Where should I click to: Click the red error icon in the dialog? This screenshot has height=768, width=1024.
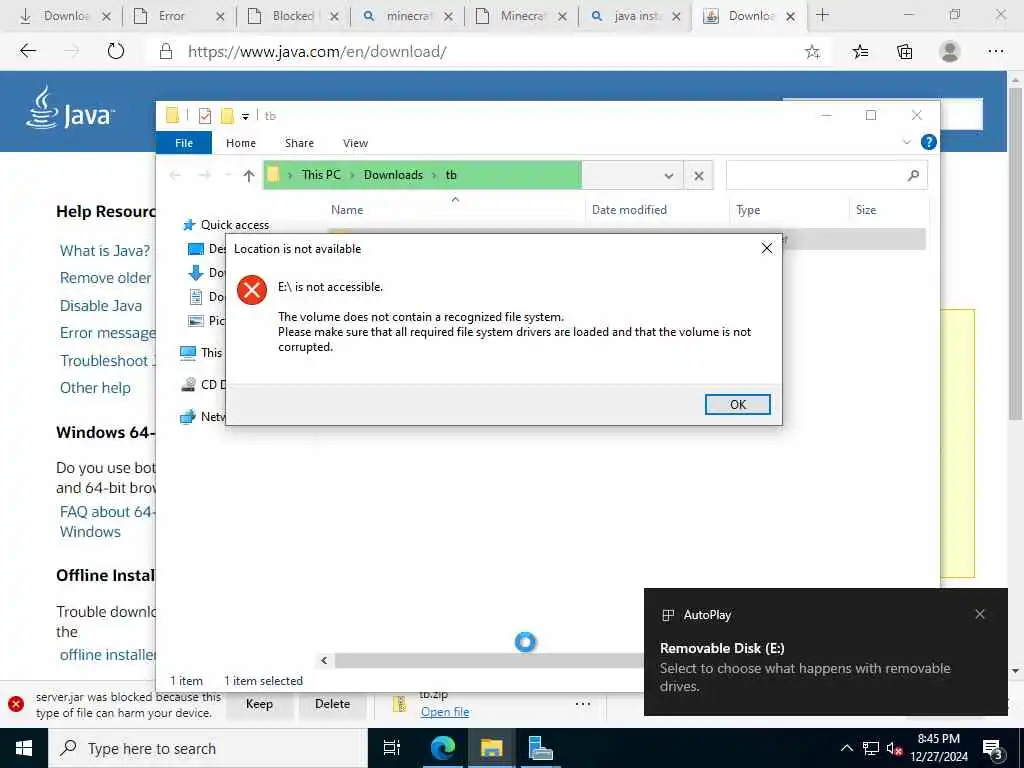[x=251, y=290]
